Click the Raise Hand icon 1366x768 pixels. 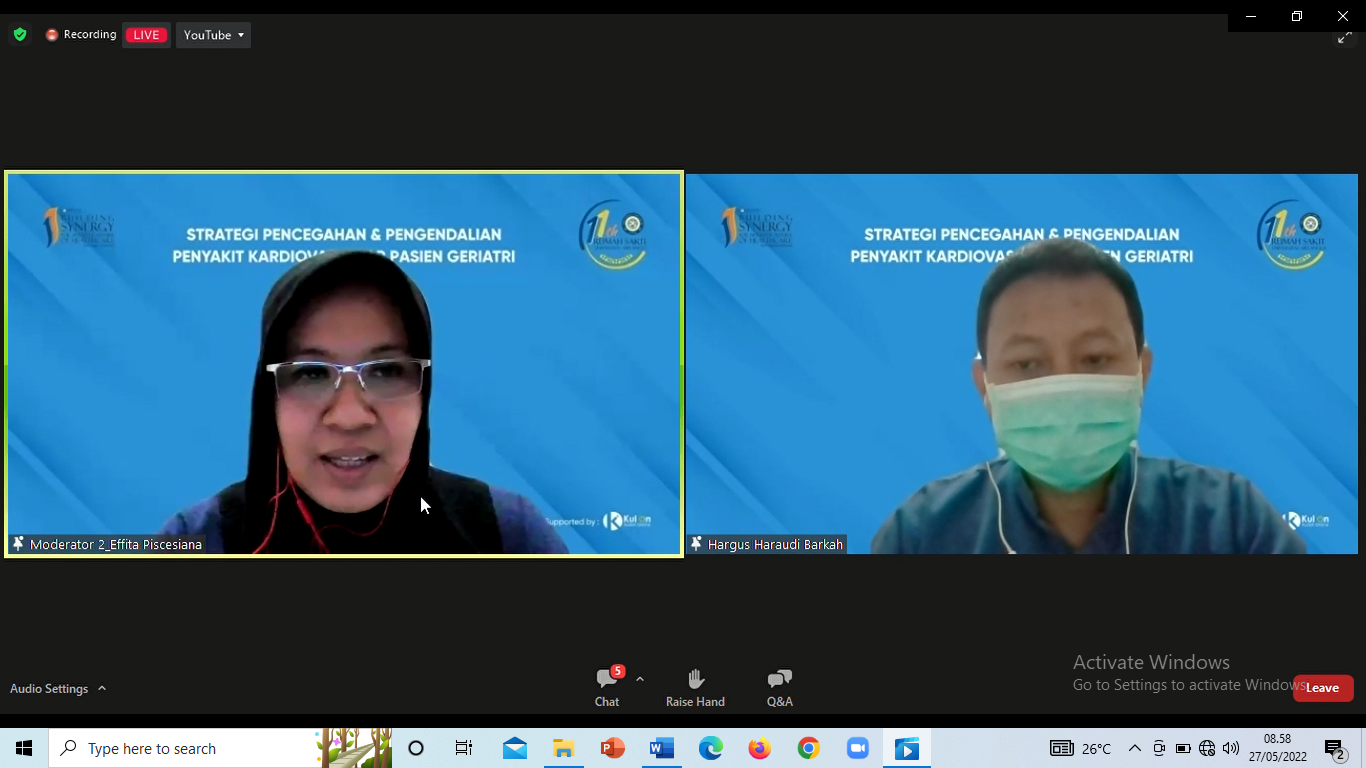[695, 687]
